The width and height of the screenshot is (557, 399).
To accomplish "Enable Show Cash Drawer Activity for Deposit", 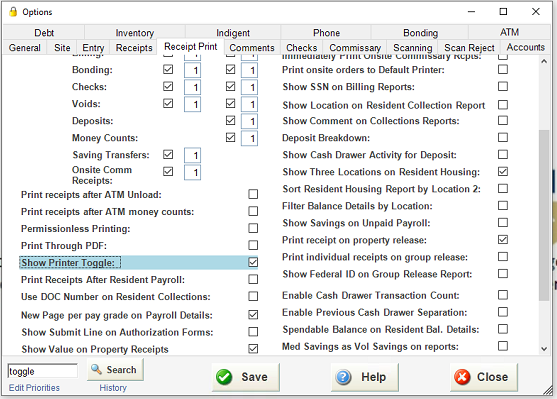I will (503, 154).
